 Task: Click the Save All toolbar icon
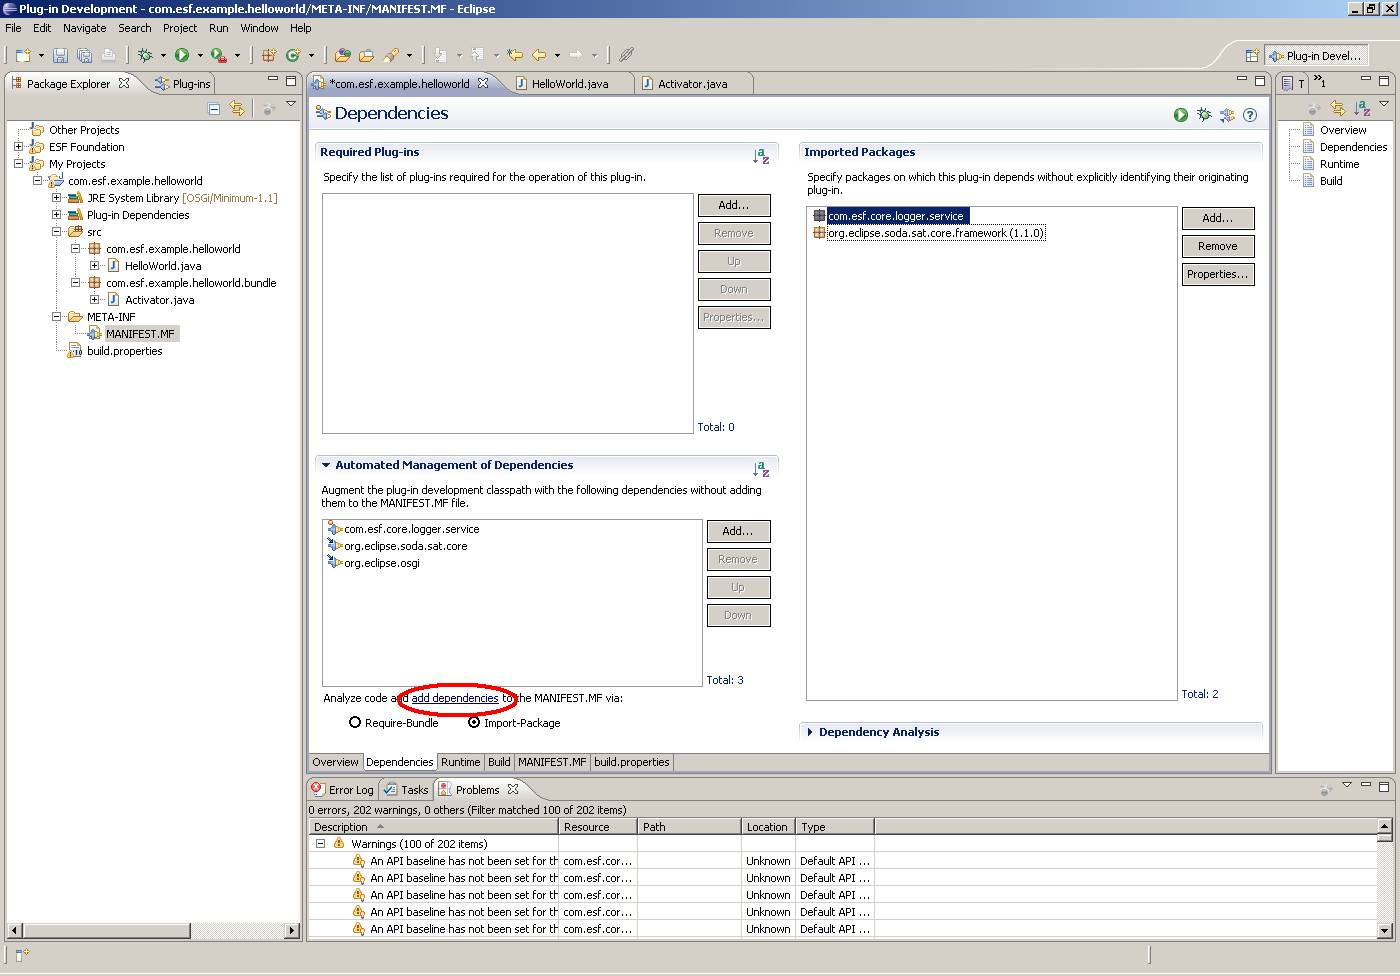[x=84, y=55]
